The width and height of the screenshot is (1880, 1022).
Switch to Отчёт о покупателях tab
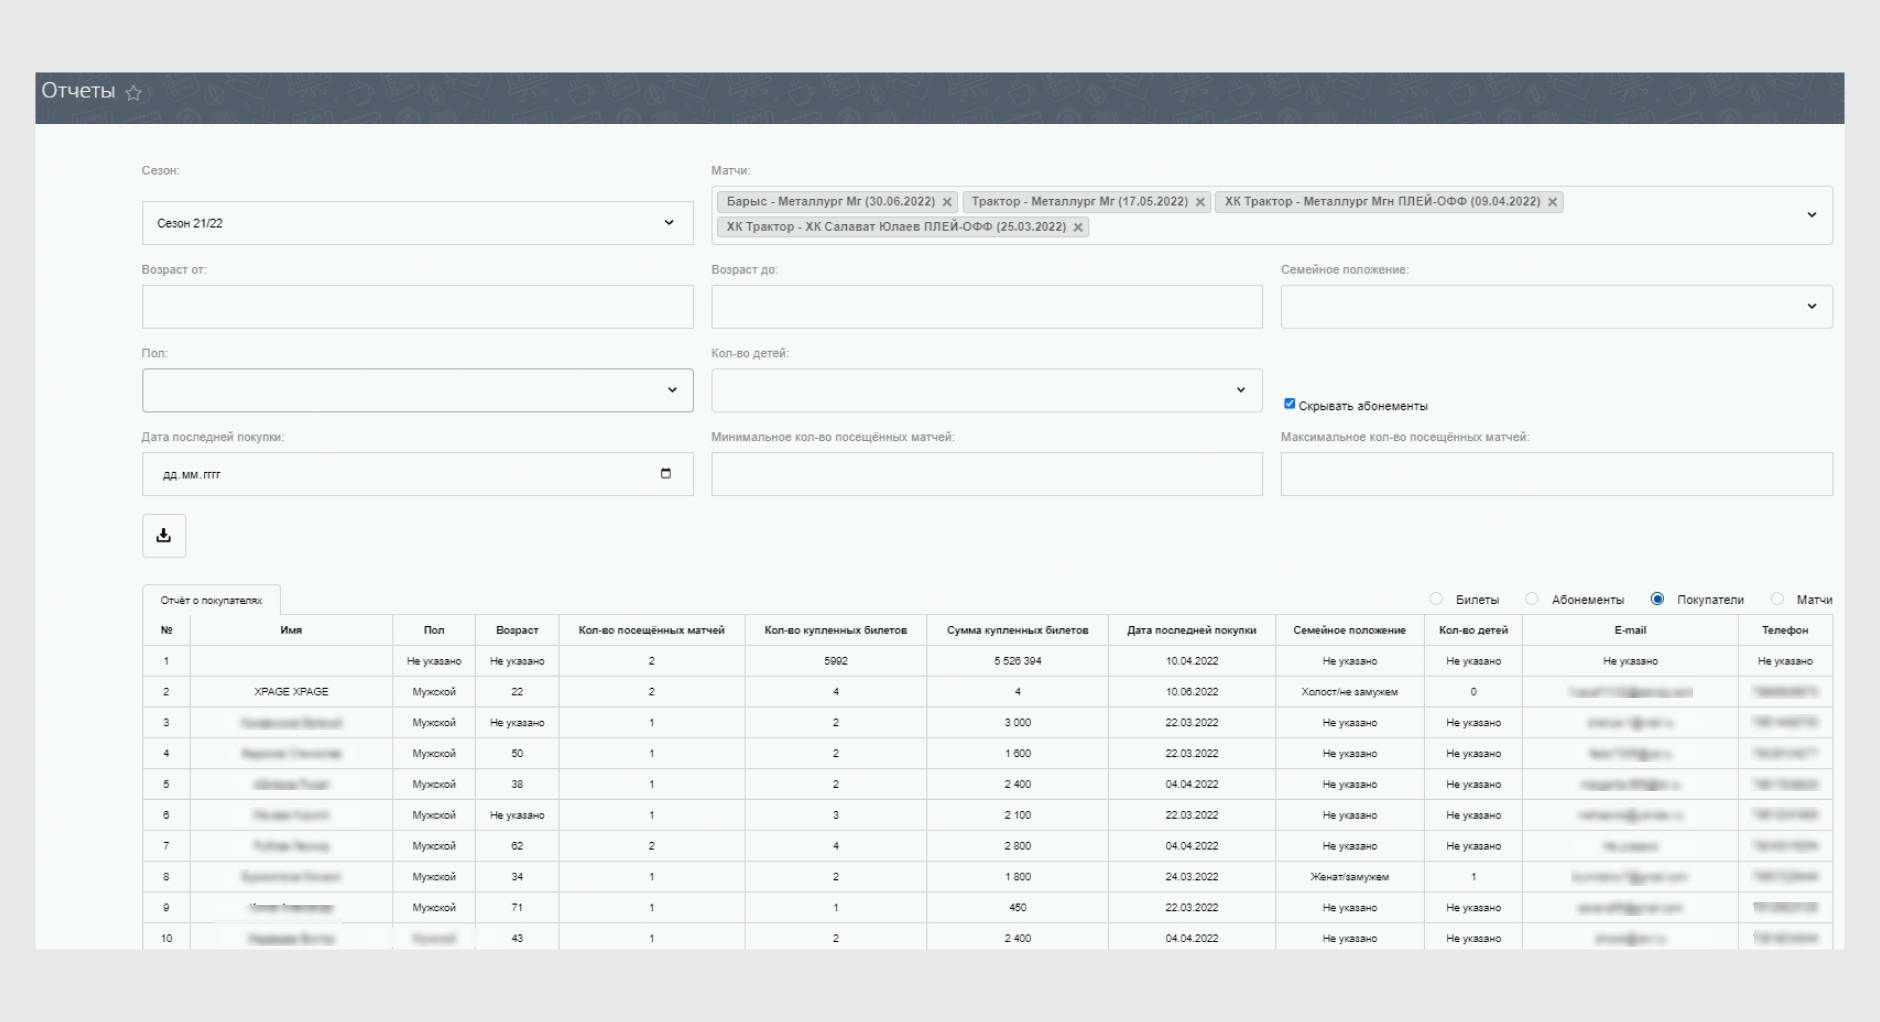click(211, 600)
